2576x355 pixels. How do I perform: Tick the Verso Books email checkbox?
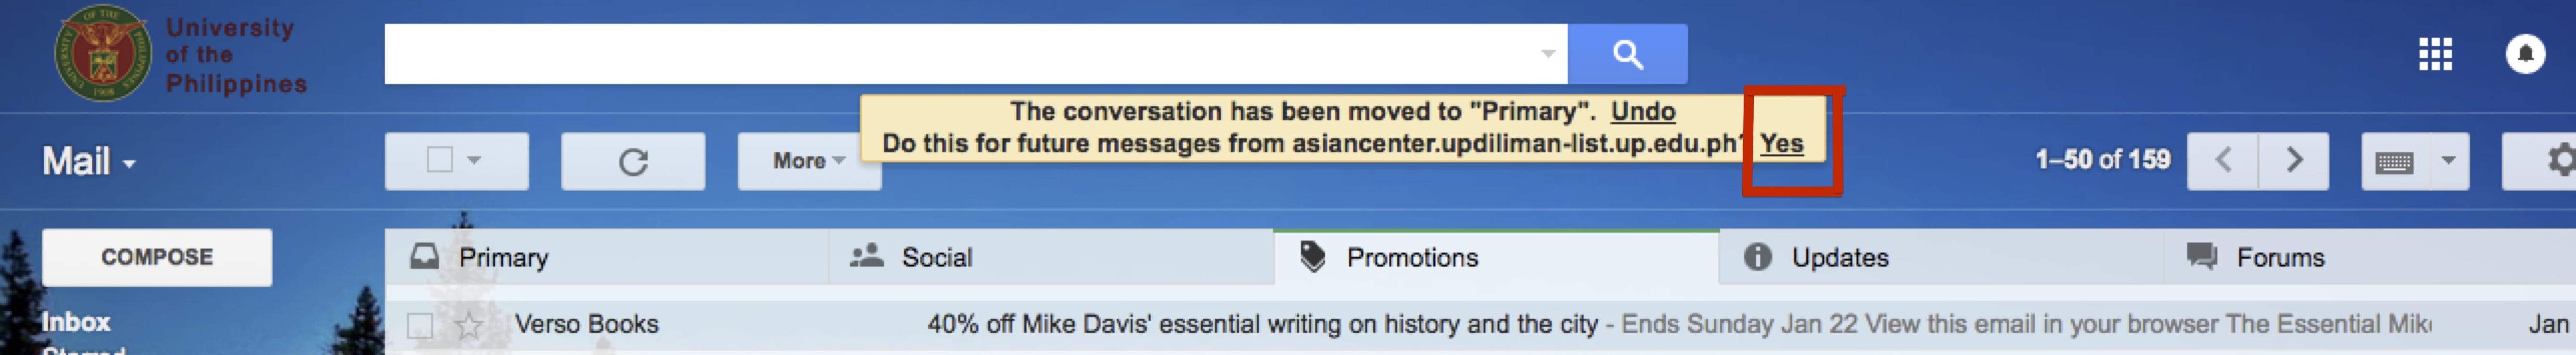[x=420, y=326]
